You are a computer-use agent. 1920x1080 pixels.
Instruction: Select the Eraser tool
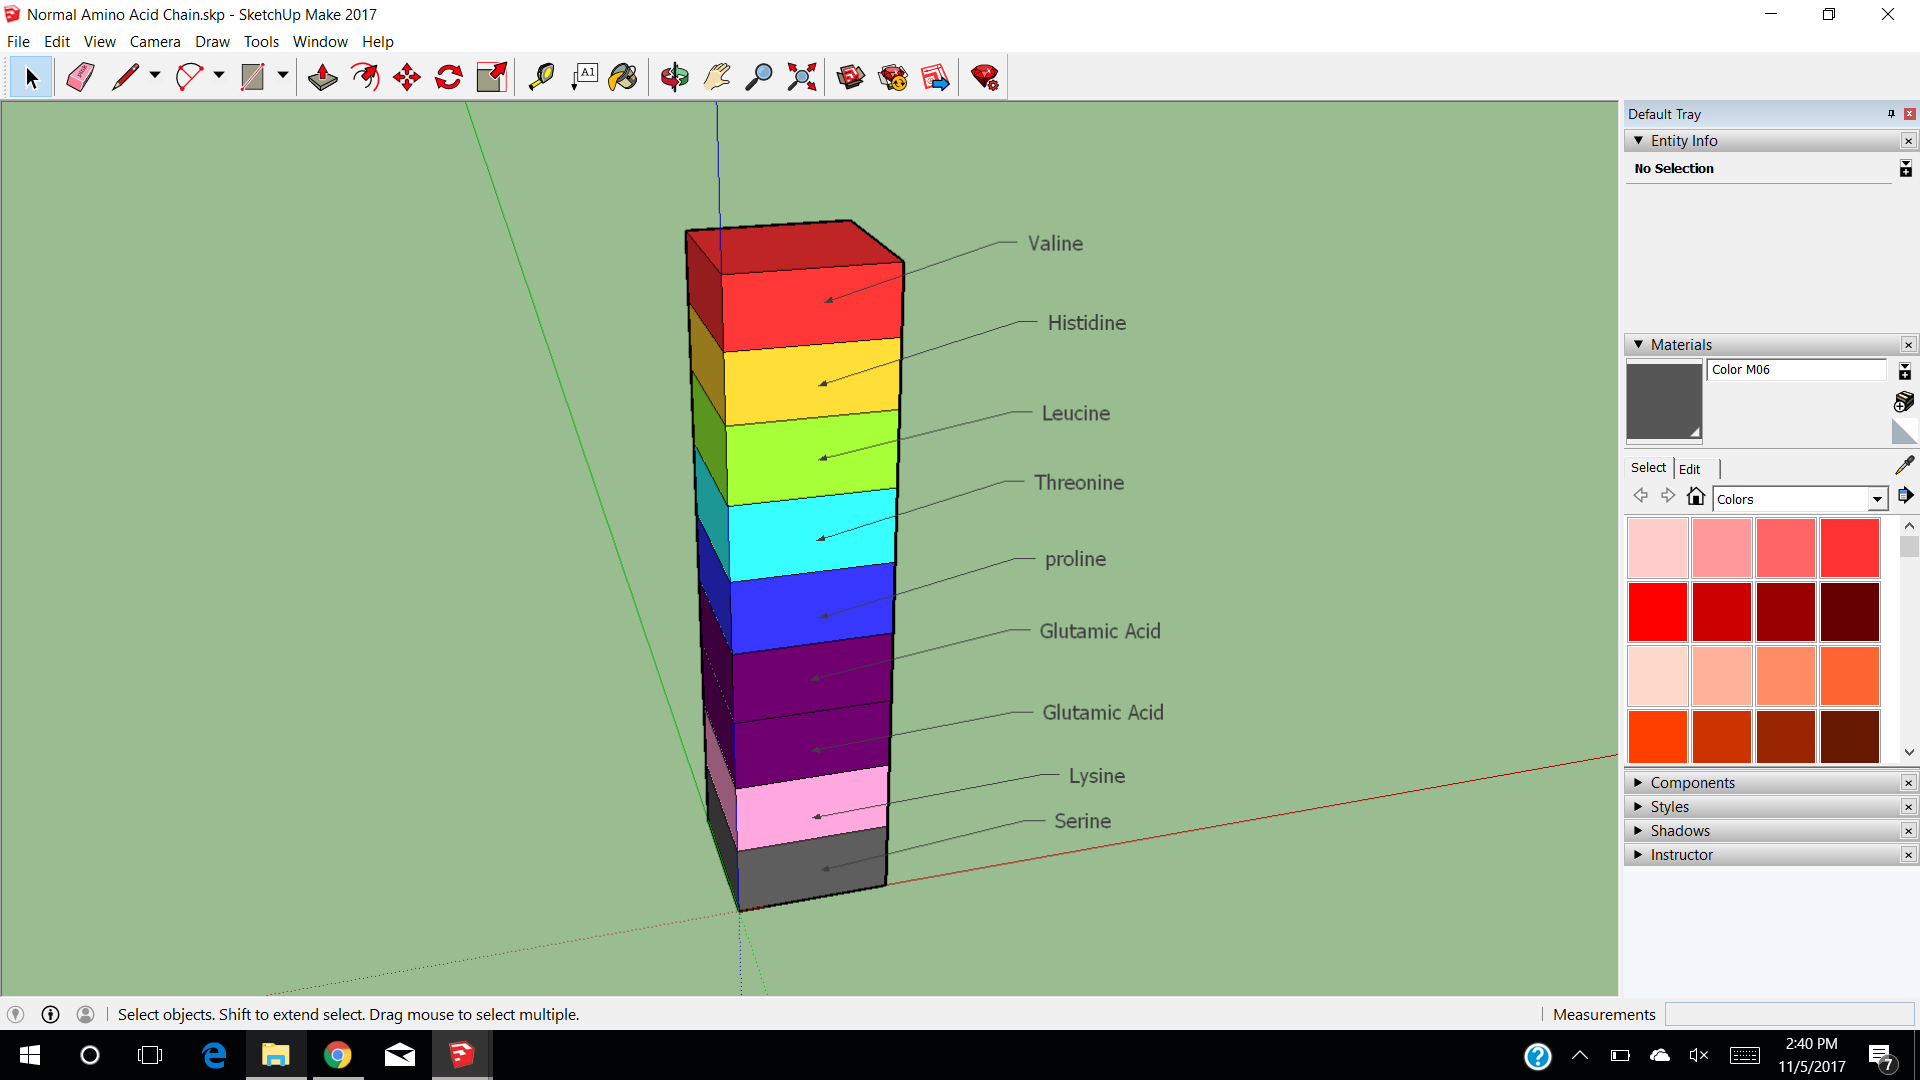pyautogui.click(x=80, y=77)
